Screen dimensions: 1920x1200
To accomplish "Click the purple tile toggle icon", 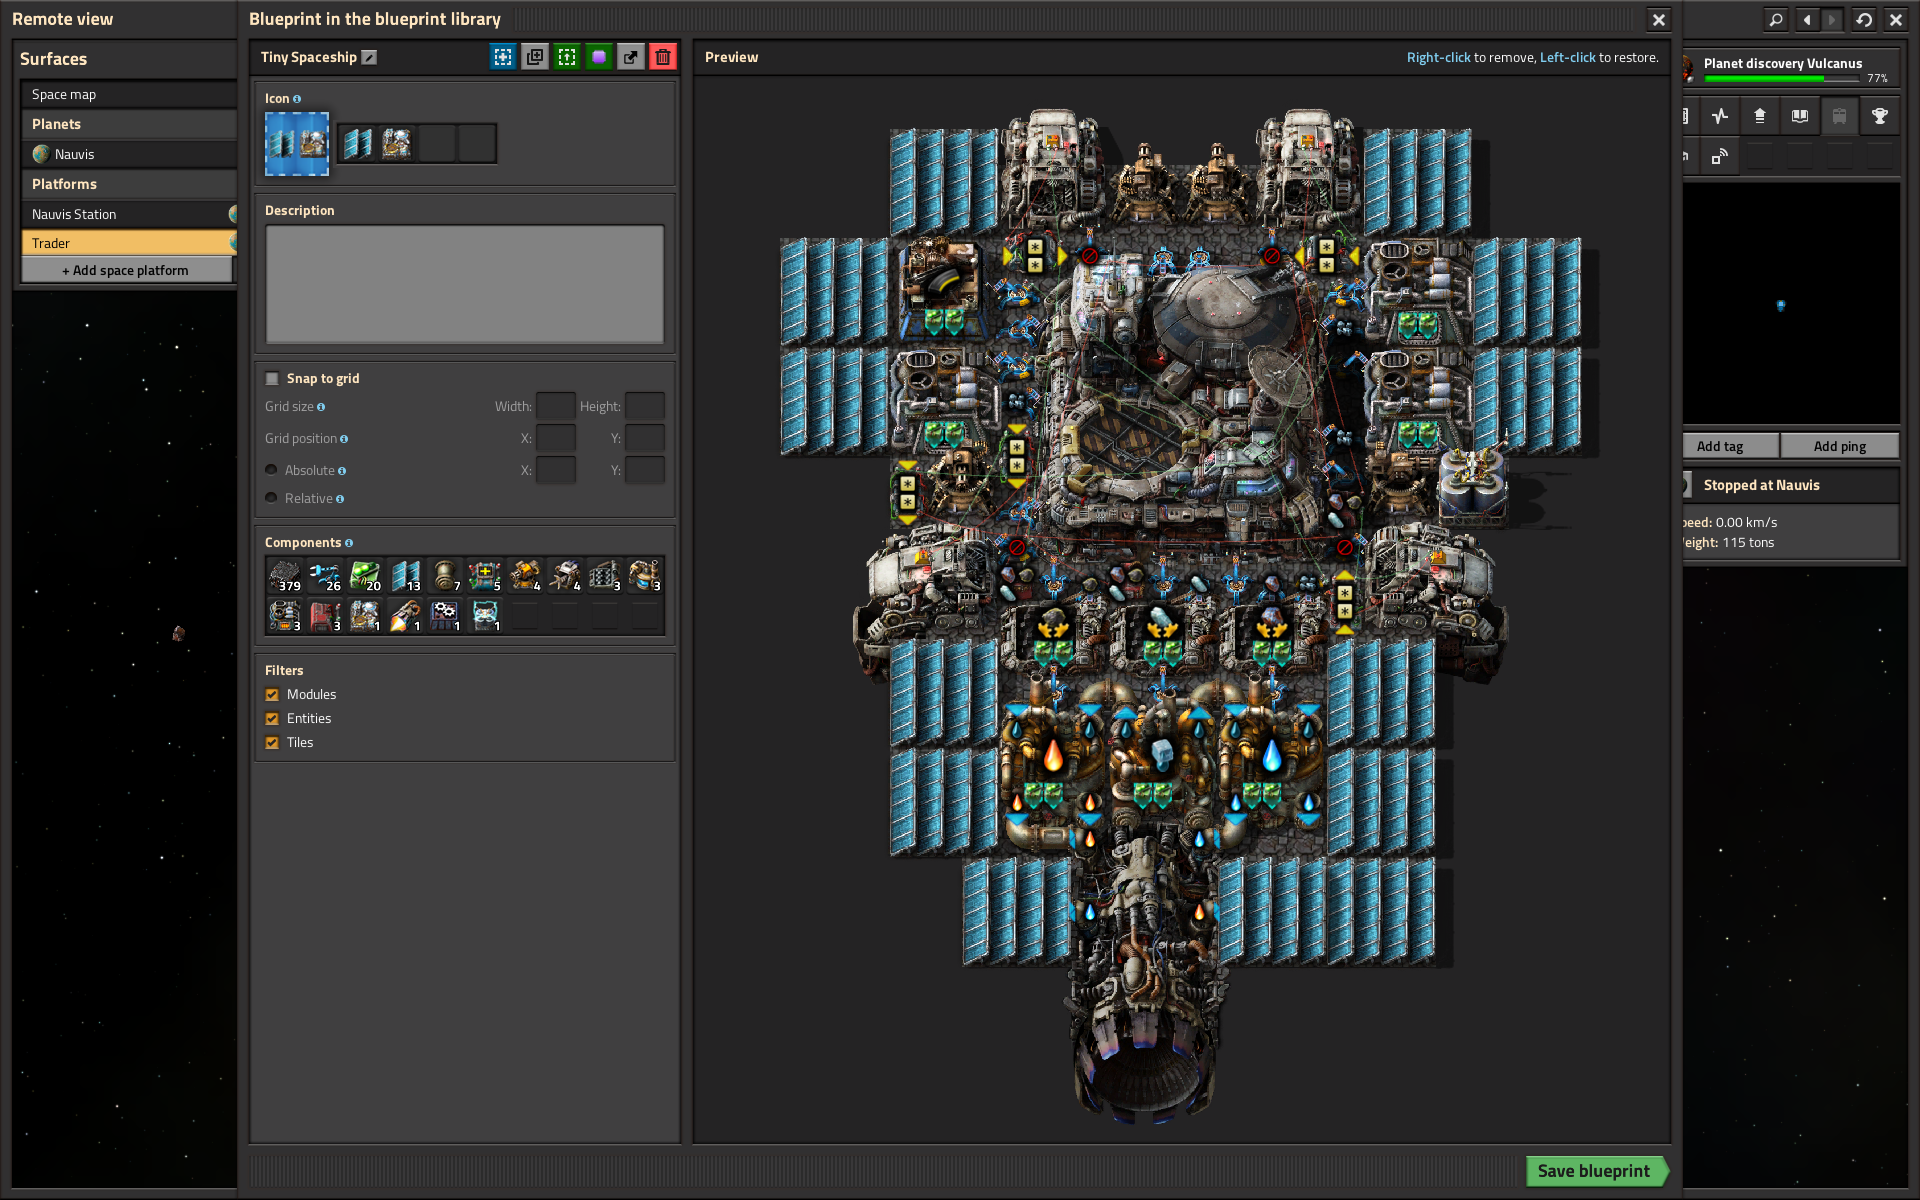I will point(599,57).
